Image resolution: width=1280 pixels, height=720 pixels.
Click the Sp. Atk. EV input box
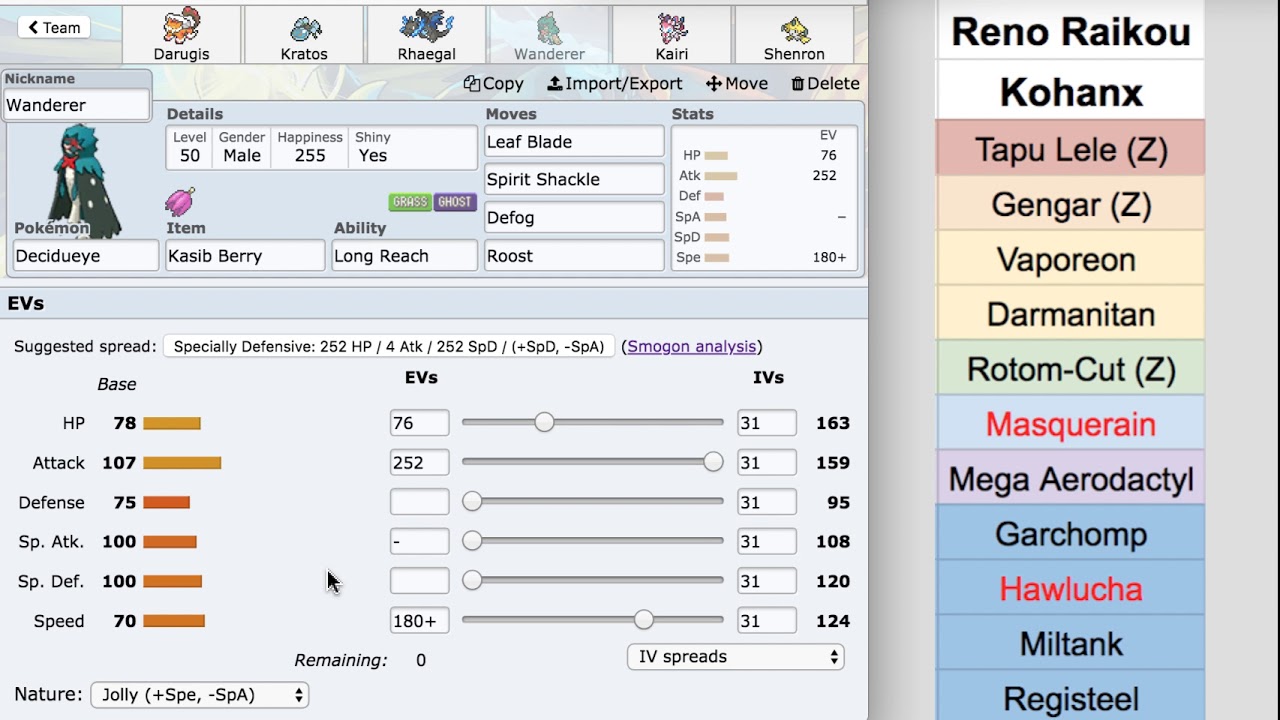coord(419,542)
